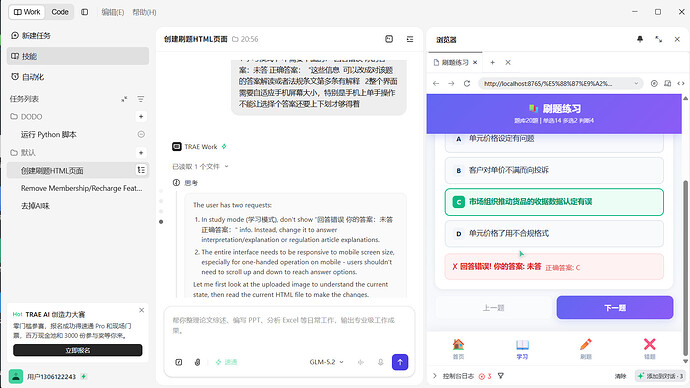Screen dimensions: 690x388
Task: Click the microphone voice input icon
Action: coord(381,362)
